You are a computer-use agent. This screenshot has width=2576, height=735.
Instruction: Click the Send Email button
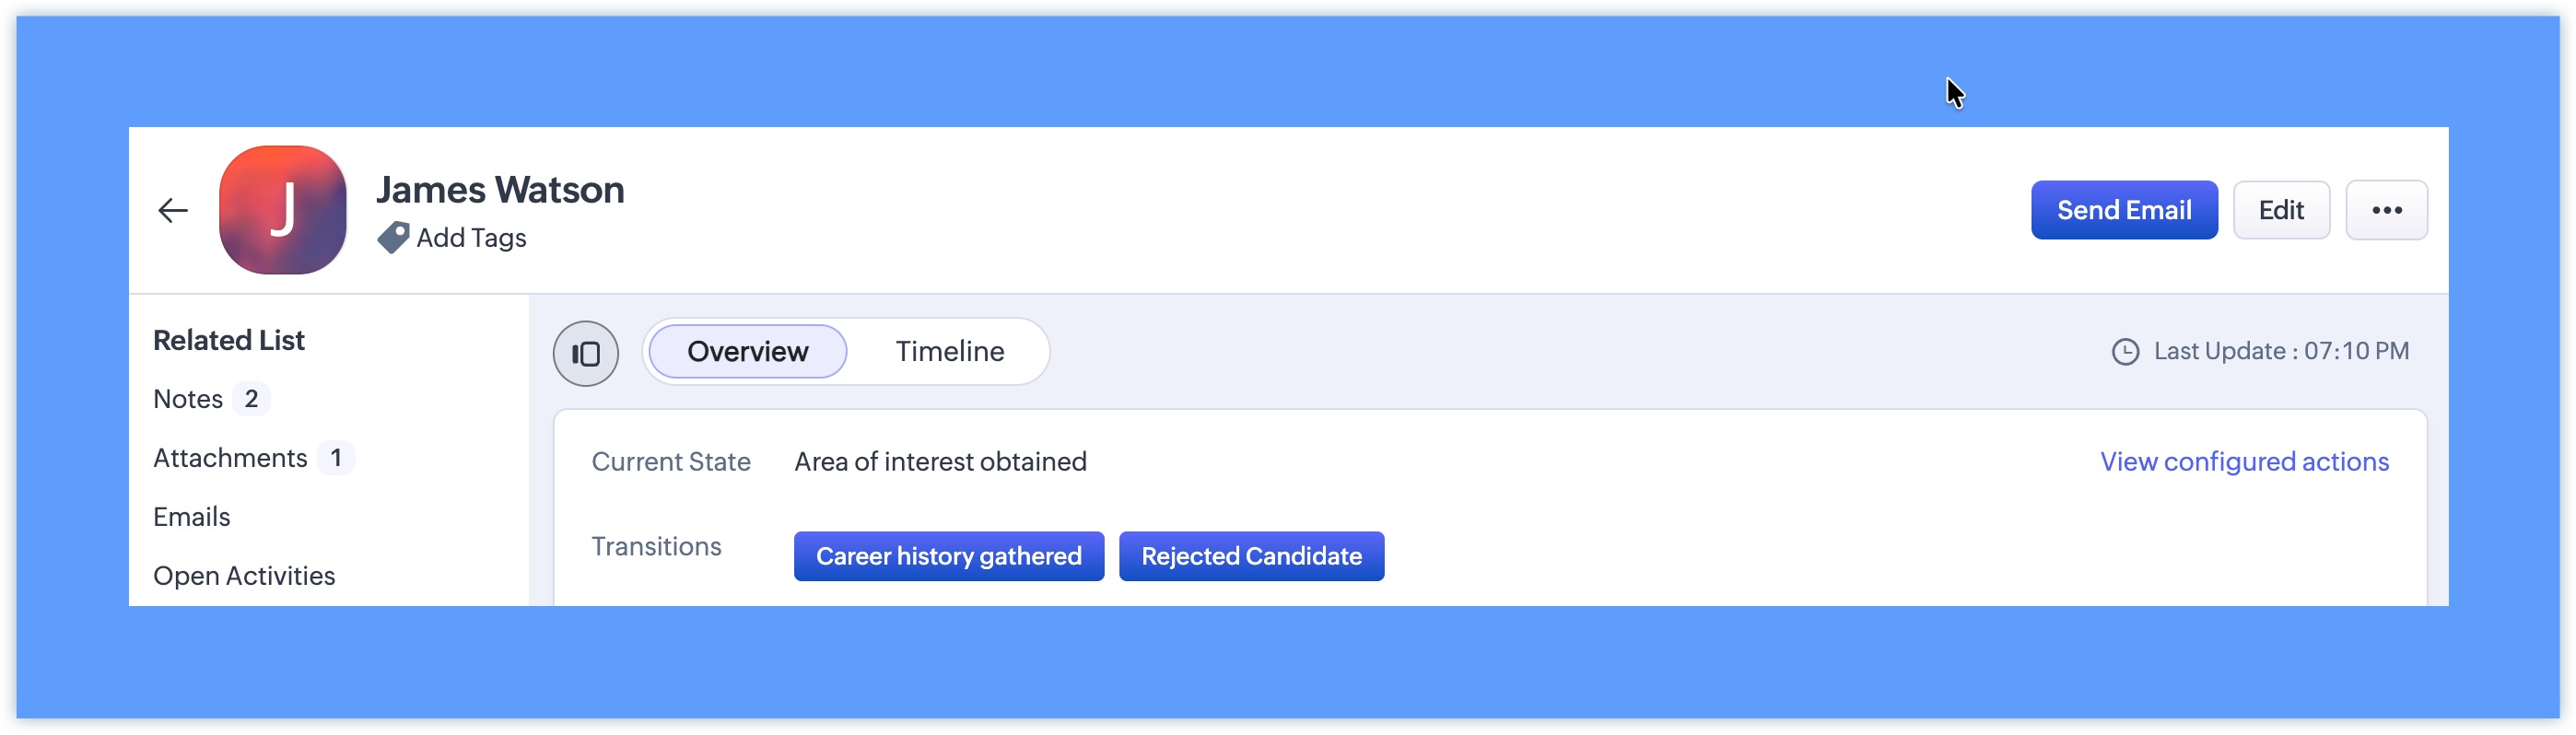[x=2123, y=210]
